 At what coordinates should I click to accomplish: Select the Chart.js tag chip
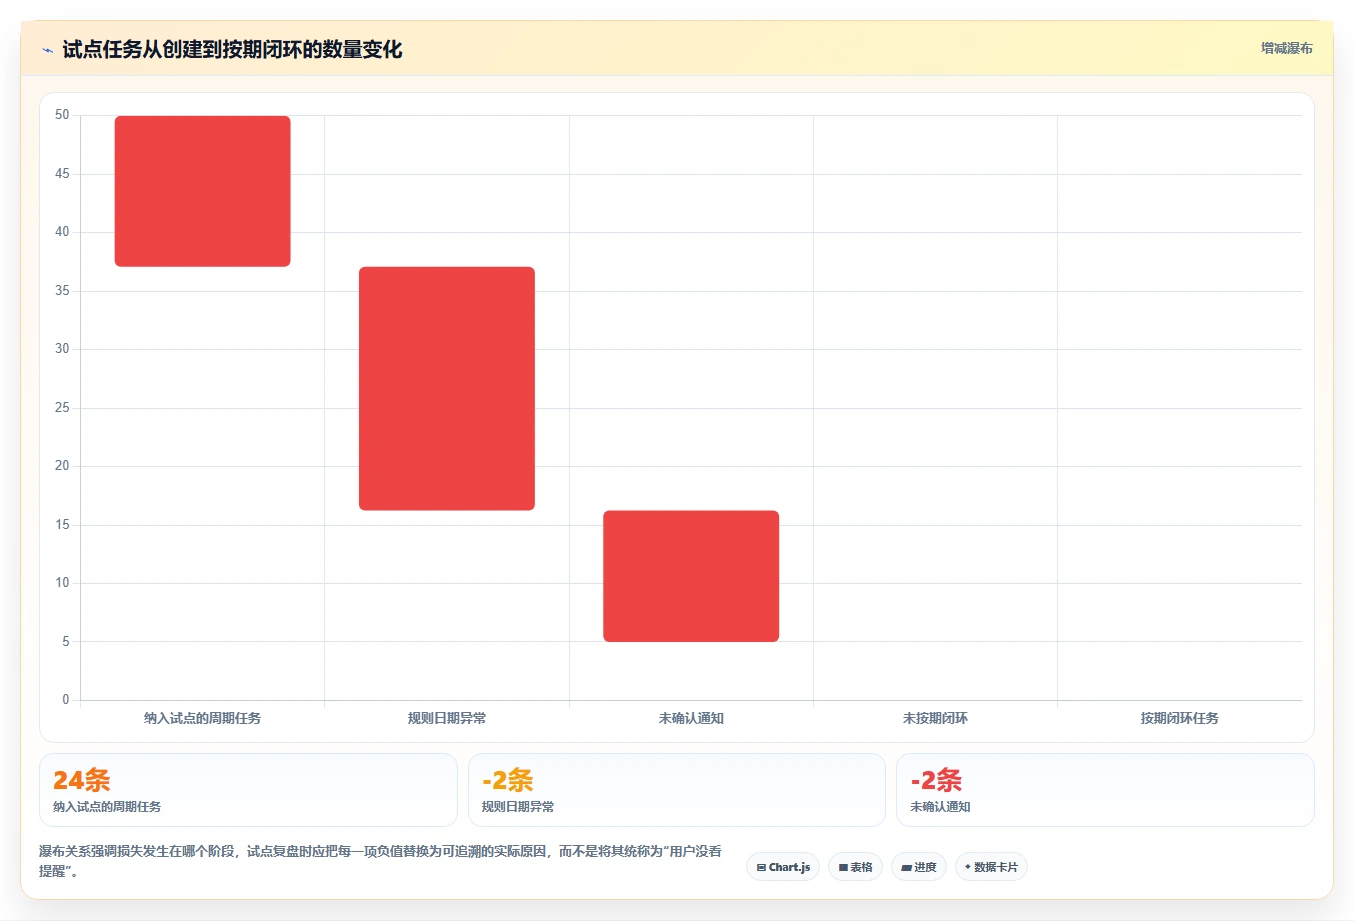(x=783, y=867)
